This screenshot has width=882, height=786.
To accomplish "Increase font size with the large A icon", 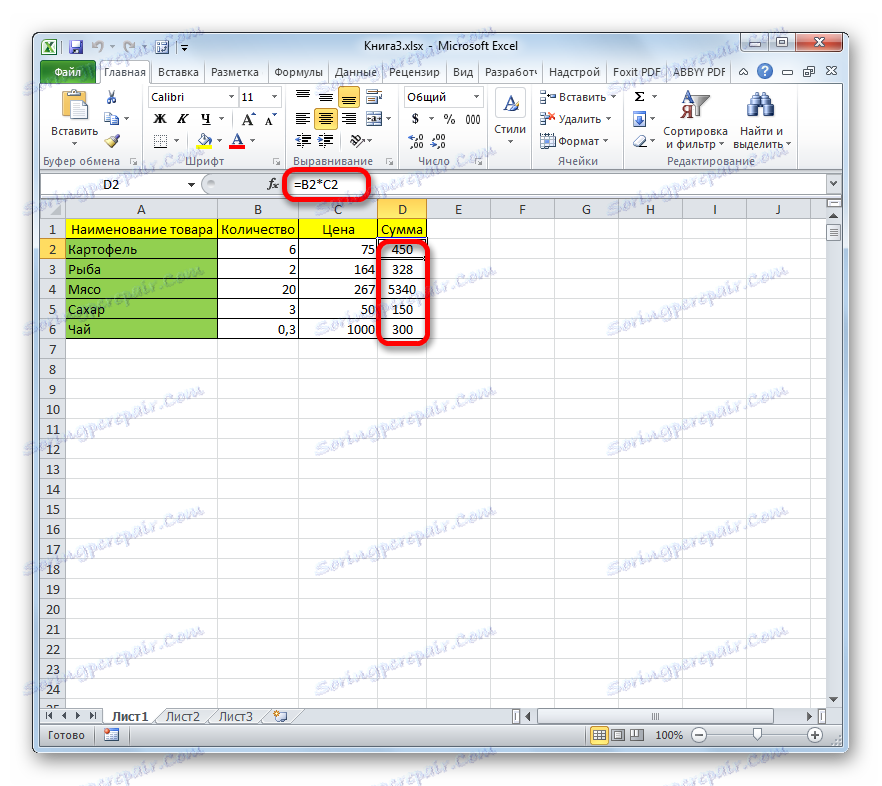I will tap(248, 119).
